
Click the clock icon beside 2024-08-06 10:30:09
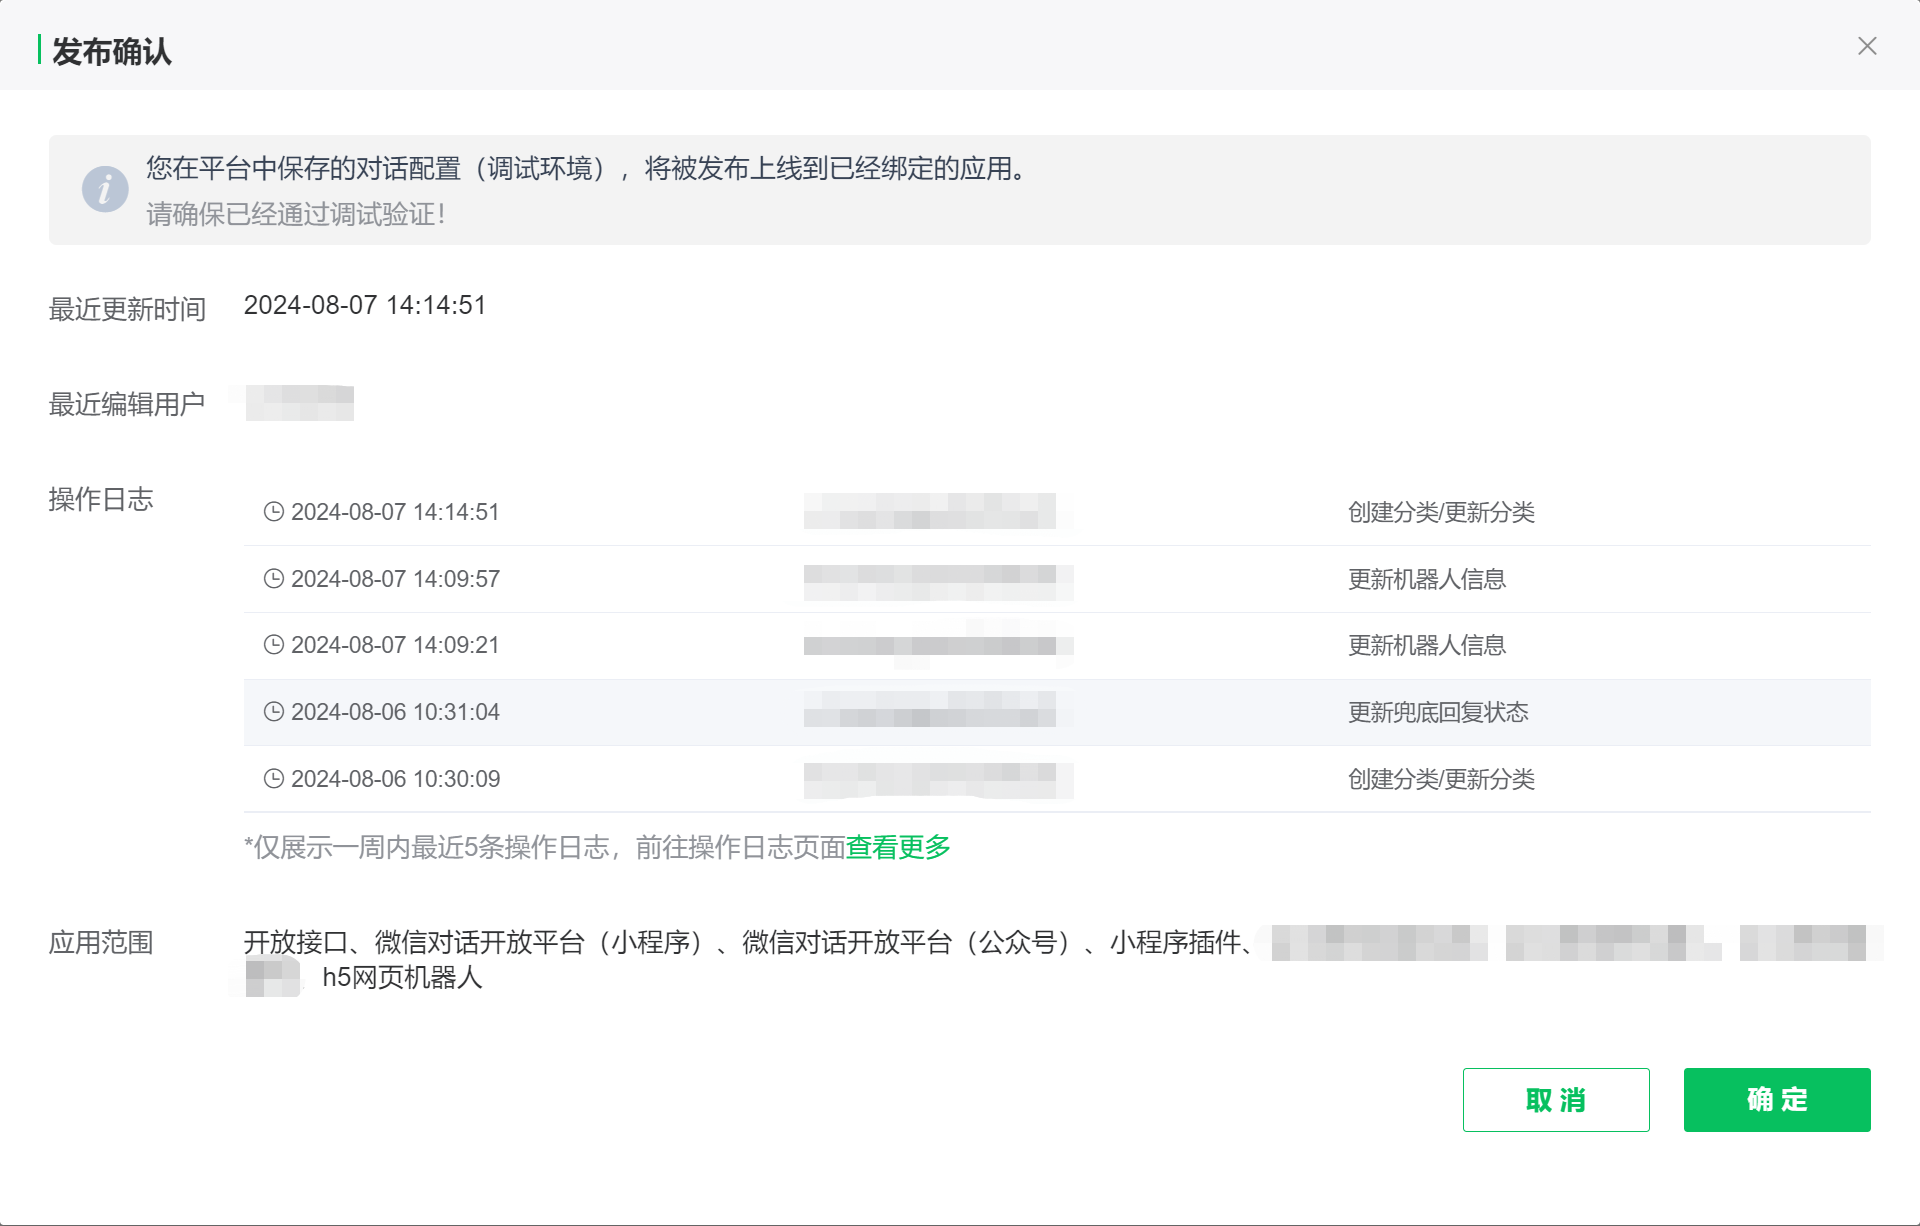273,778
